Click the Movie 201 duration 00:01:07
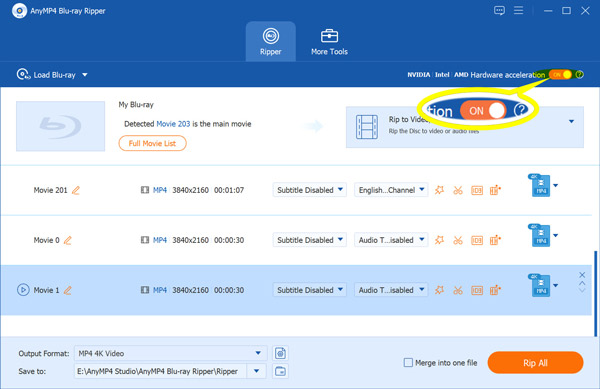600x389 pixels. pyautogui.click(x=229, y=190)
